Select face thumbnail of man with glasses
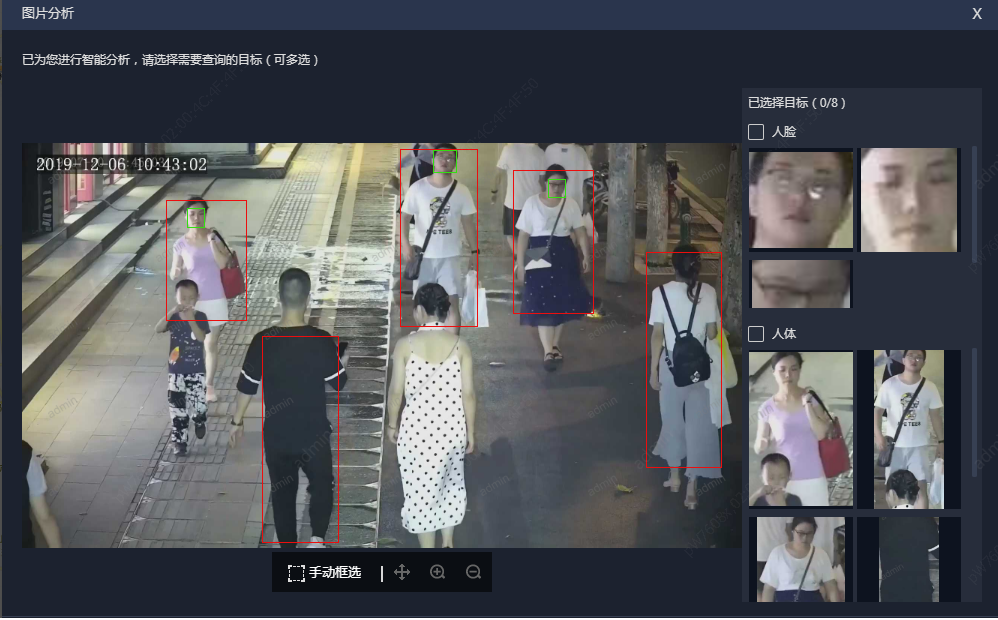This screenshot has width=998, height=620. (801, 199)
